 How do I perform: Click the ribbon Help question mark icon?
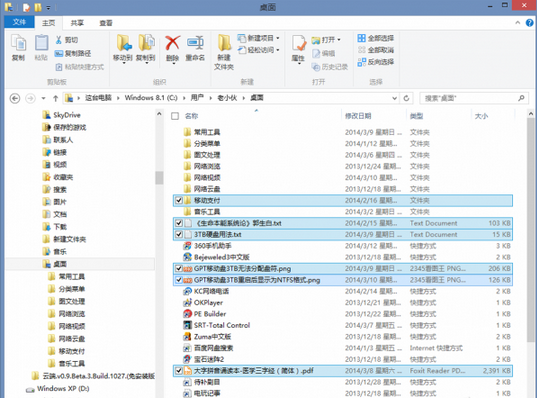pyautogui.click(x=529, y=23)
